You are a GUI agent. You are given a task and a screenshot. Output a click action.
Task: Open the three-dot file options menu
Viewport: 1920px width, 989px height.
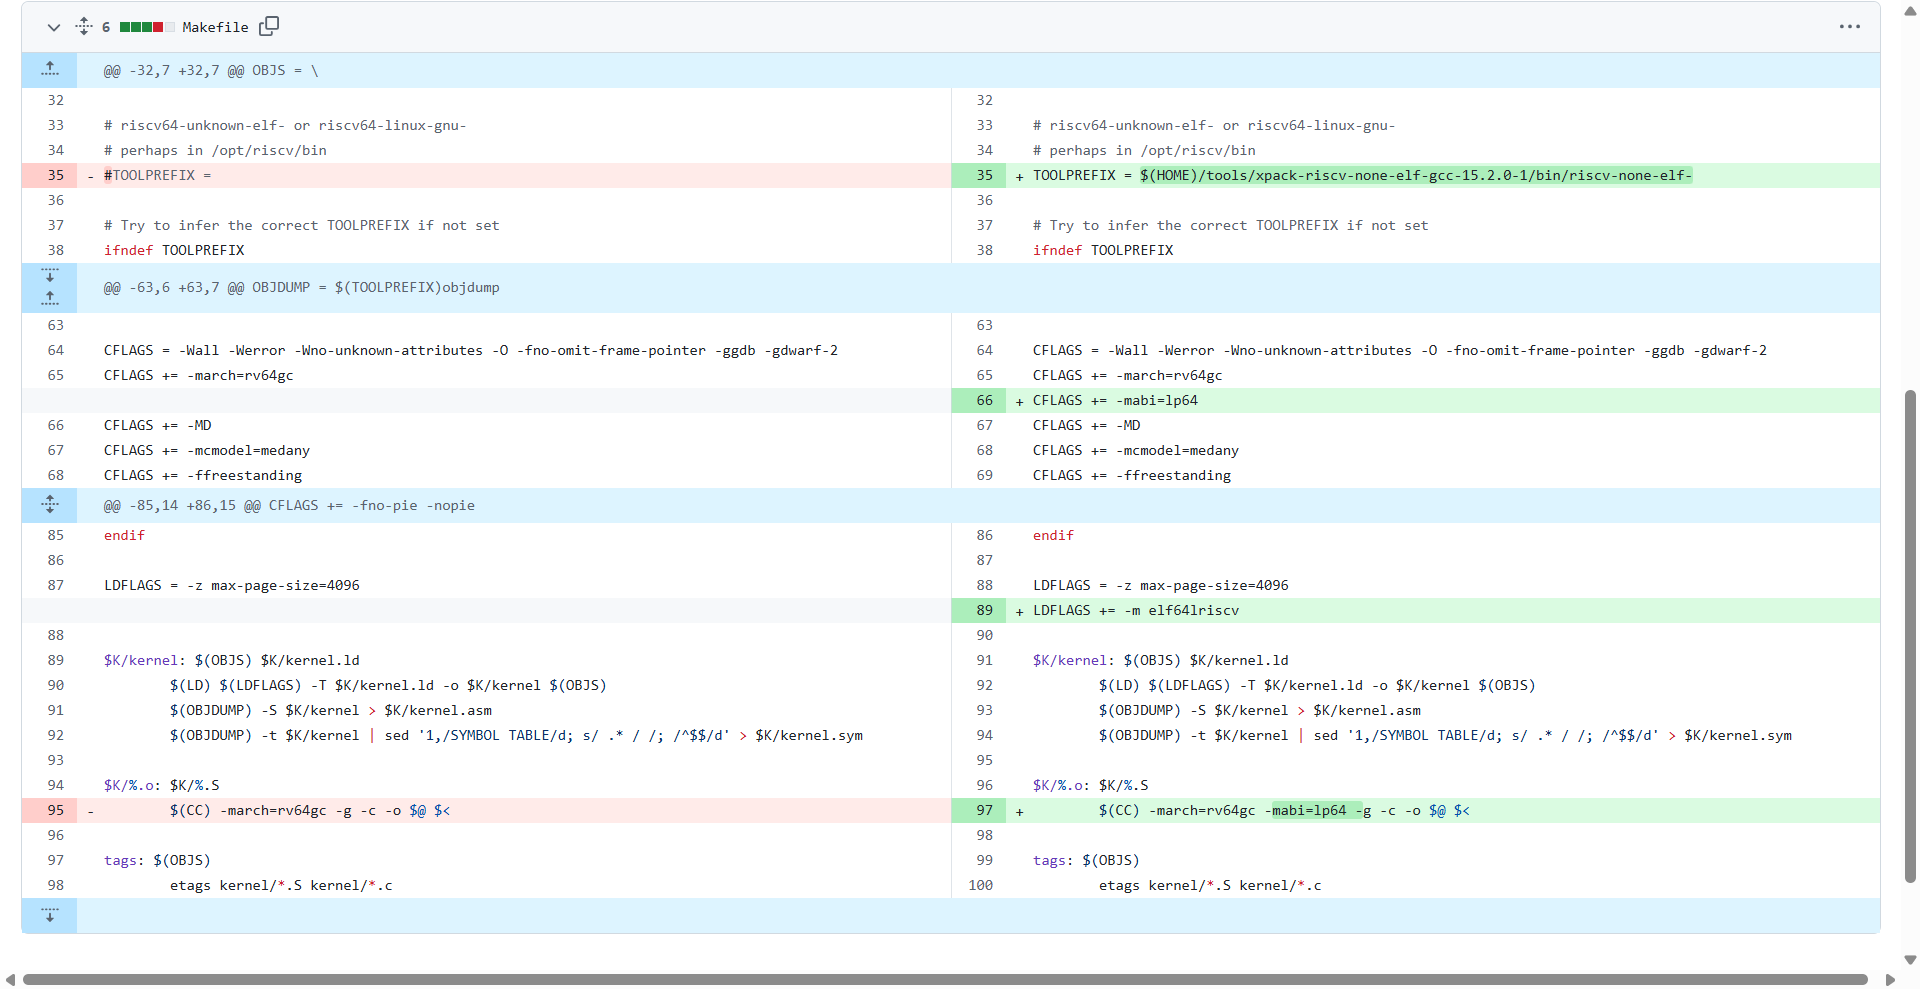(x=1849, y=27)
